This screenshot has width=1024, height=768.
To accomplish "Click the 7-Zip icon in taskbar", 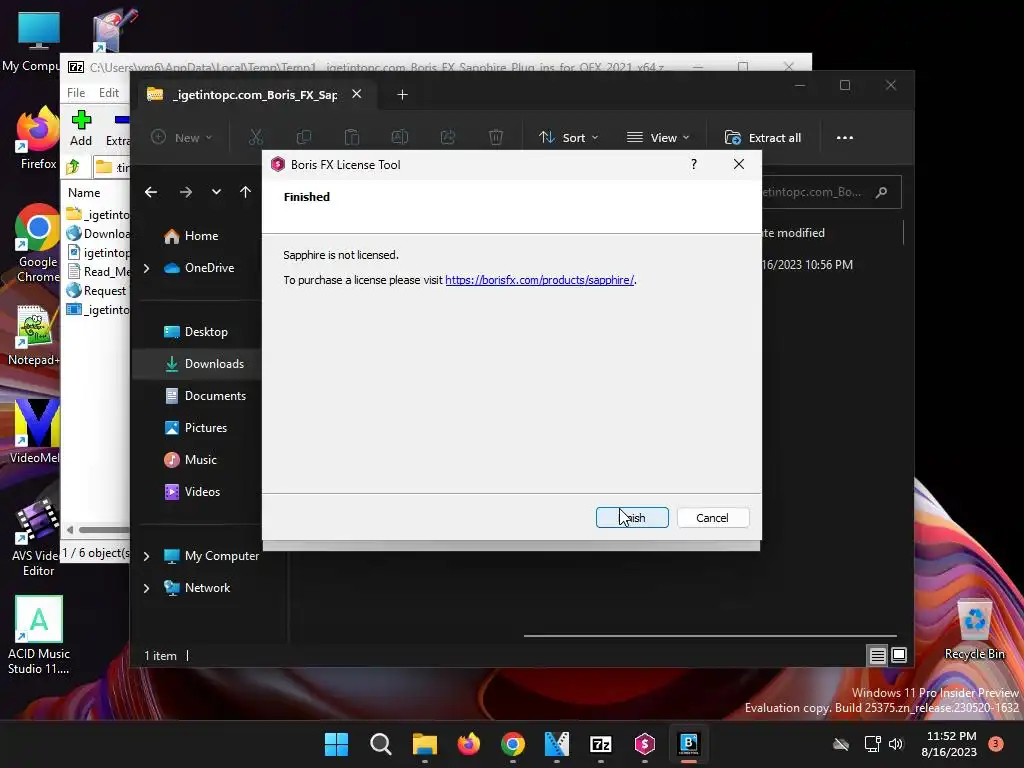I will pos(600,744).
